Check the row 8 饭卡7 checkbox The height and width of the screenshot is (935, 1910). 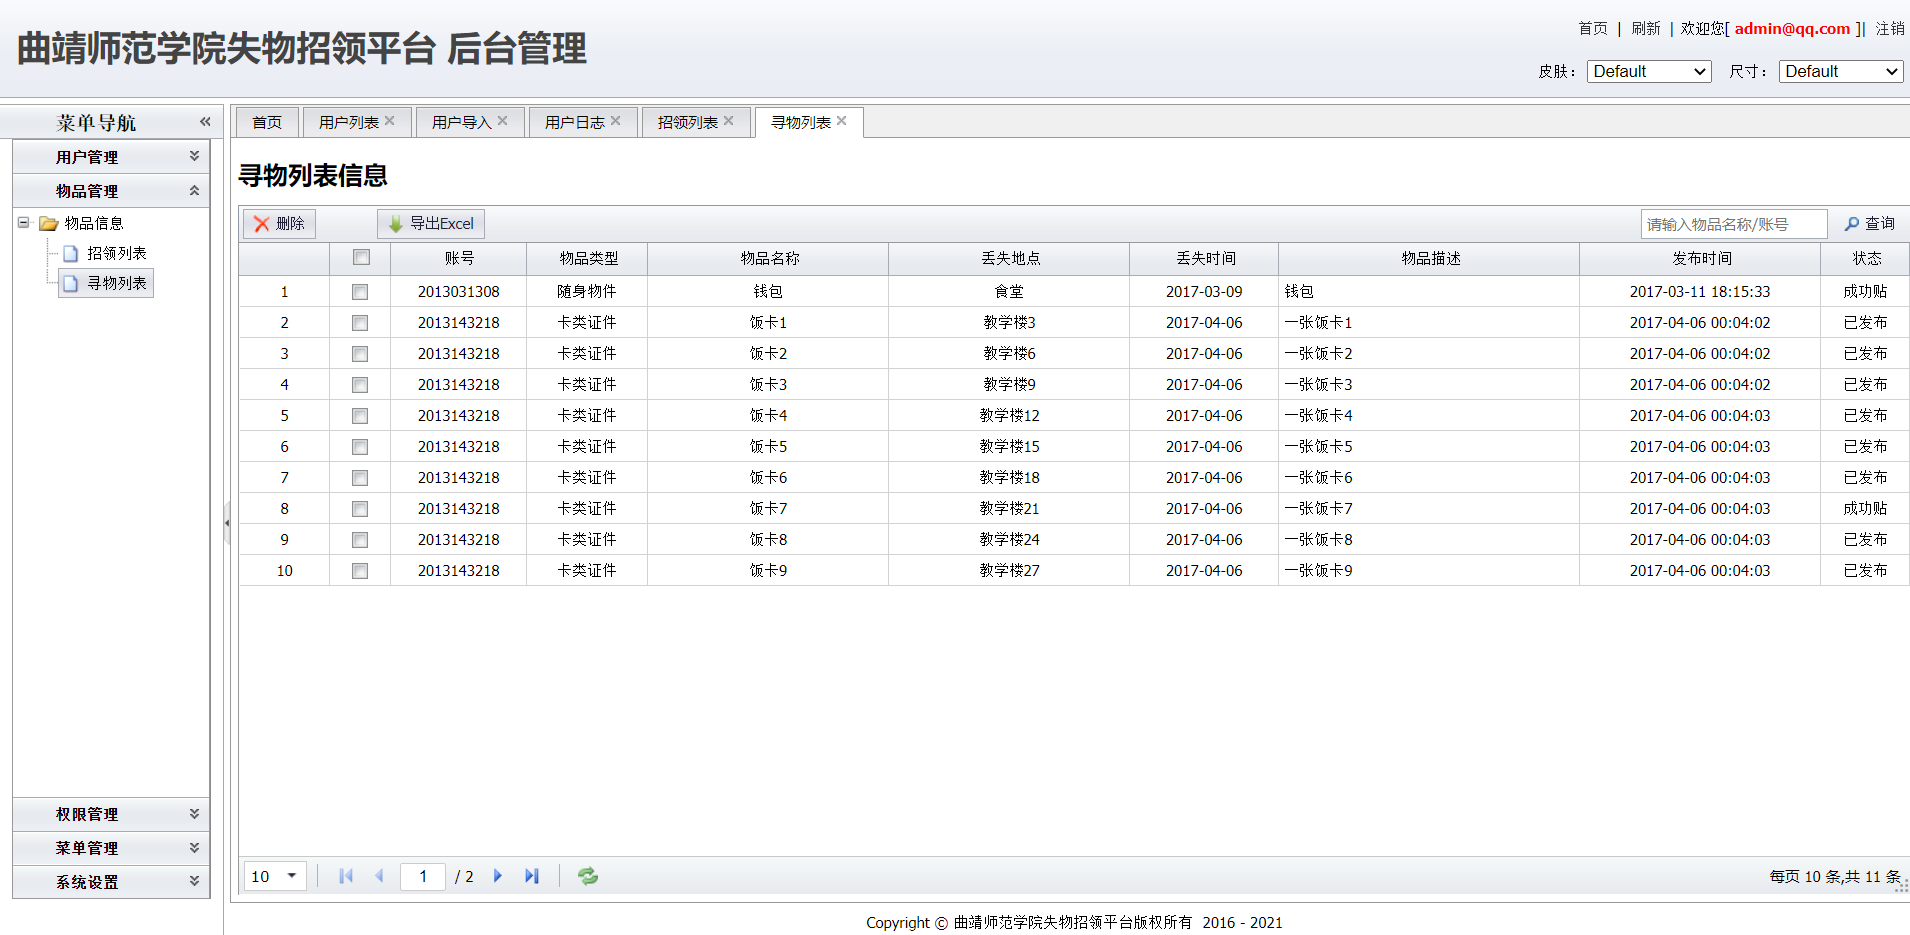(x=360, y=509)
